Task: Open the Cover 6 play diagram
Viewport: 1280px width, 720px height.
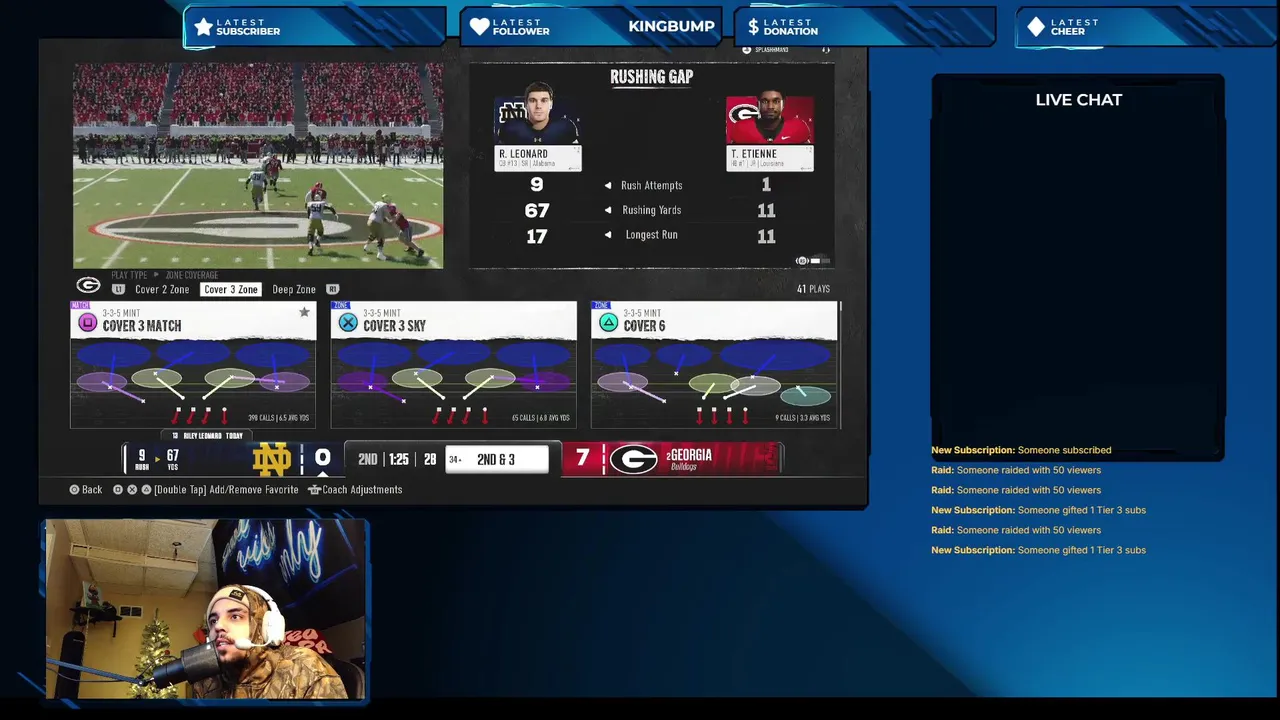Action: [714, 383]
